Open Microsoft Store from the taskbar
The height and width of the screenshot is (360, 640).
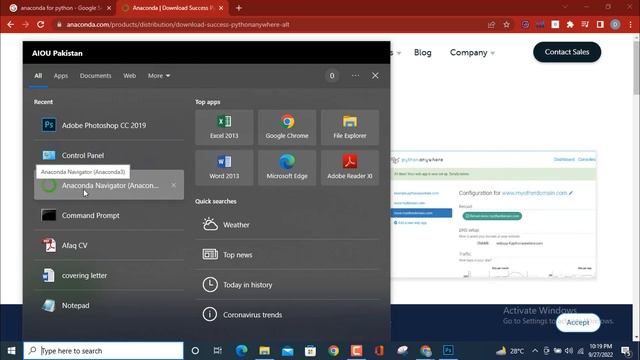point(310,351)
